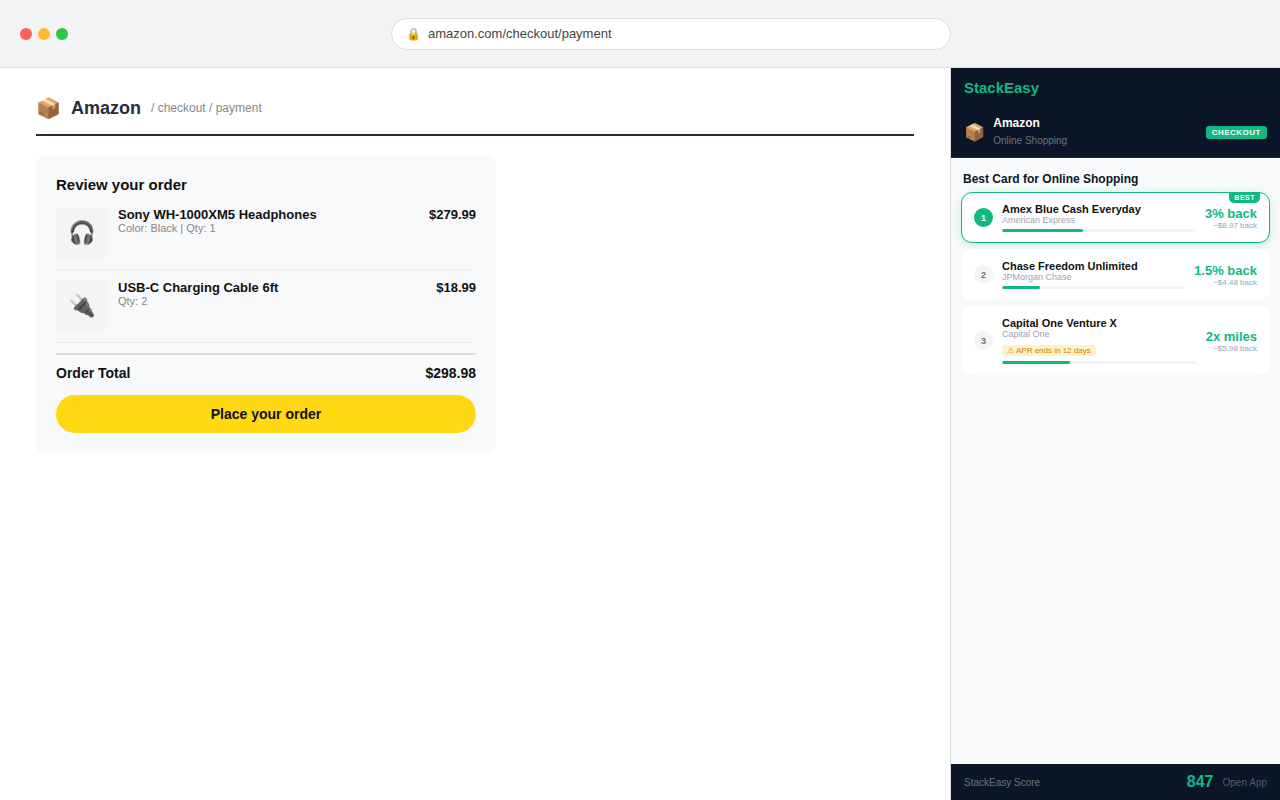This screenshot has height=800, width=1280.
Task: Click the Online Shopping category label
Action: (1030, 141)
